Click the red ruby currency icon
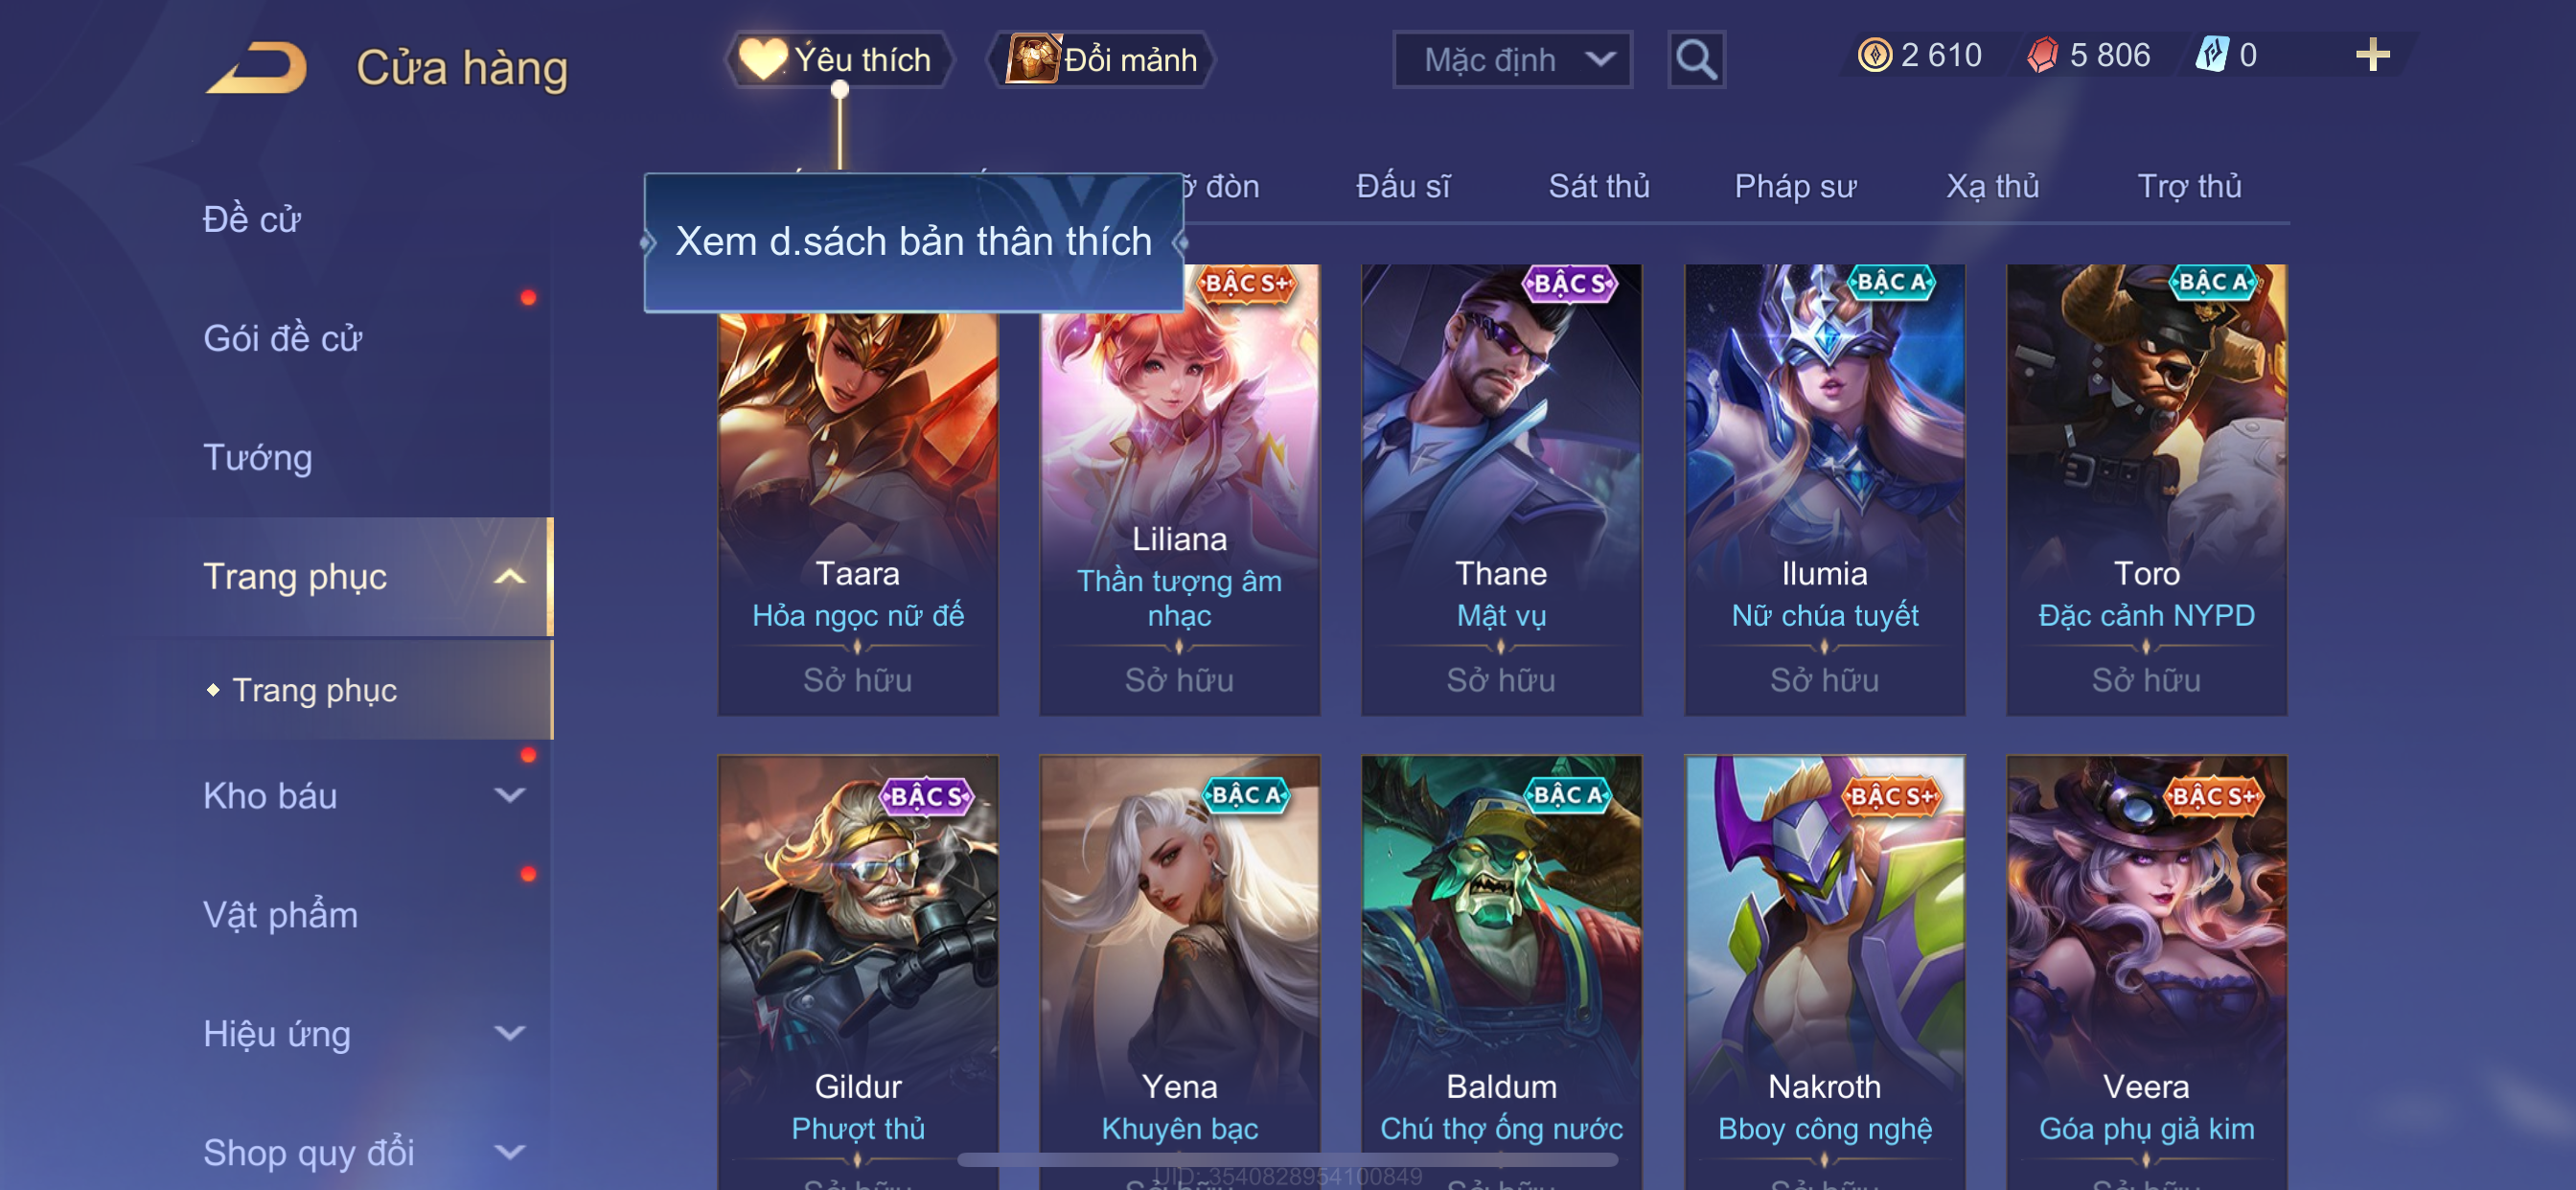 tap(2042, 55)
